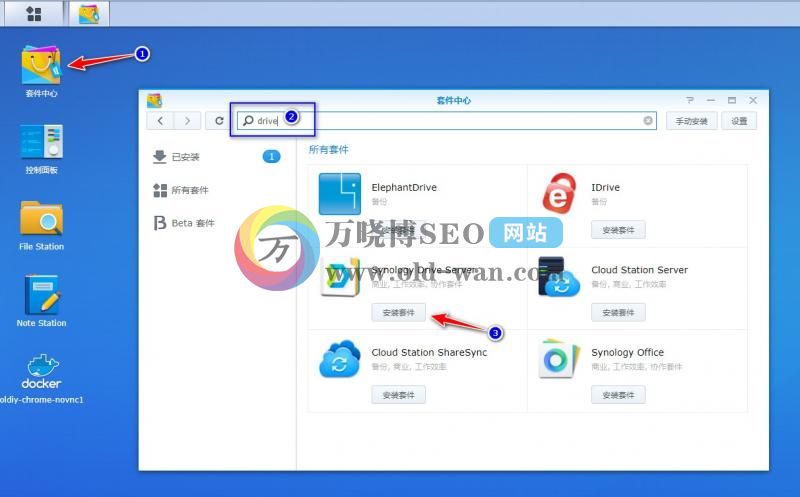Install Synology Drive Server package
The width and height of the screenshot is (800, 497).
click(398, 312)
